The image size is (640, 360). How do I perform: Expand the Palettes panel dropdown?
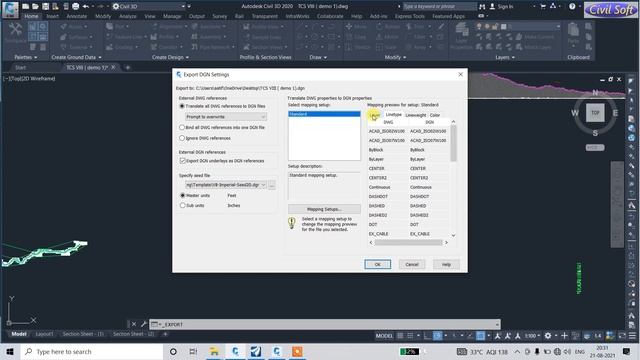(x=26, y=58)
